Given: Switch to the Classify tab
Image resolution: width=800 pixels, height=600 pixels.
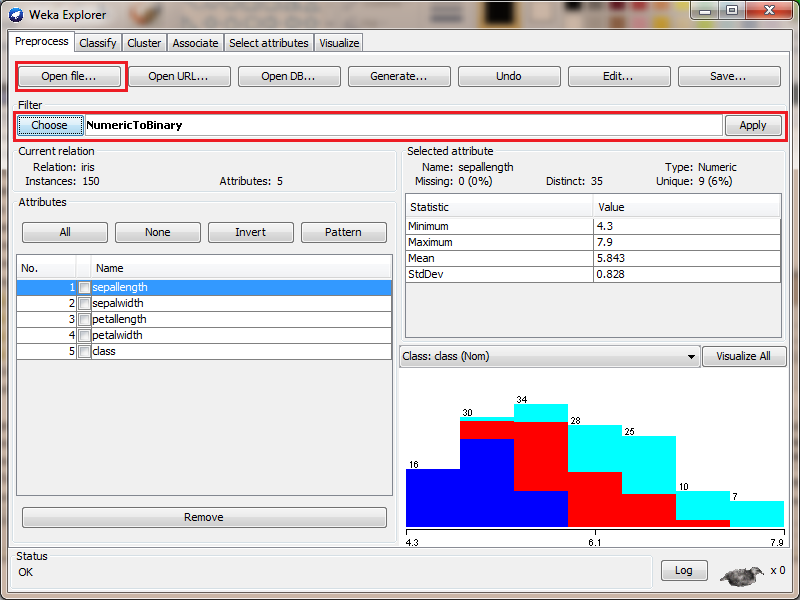Looking at the screenshot, I should pos(98,43).
